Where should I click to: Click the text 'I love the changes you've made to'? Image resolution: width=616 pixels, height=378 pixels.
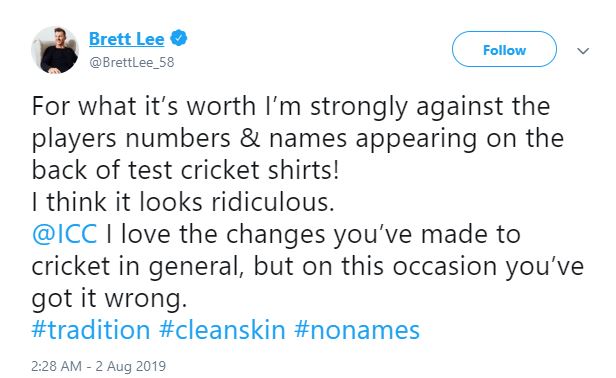(313, 235)
